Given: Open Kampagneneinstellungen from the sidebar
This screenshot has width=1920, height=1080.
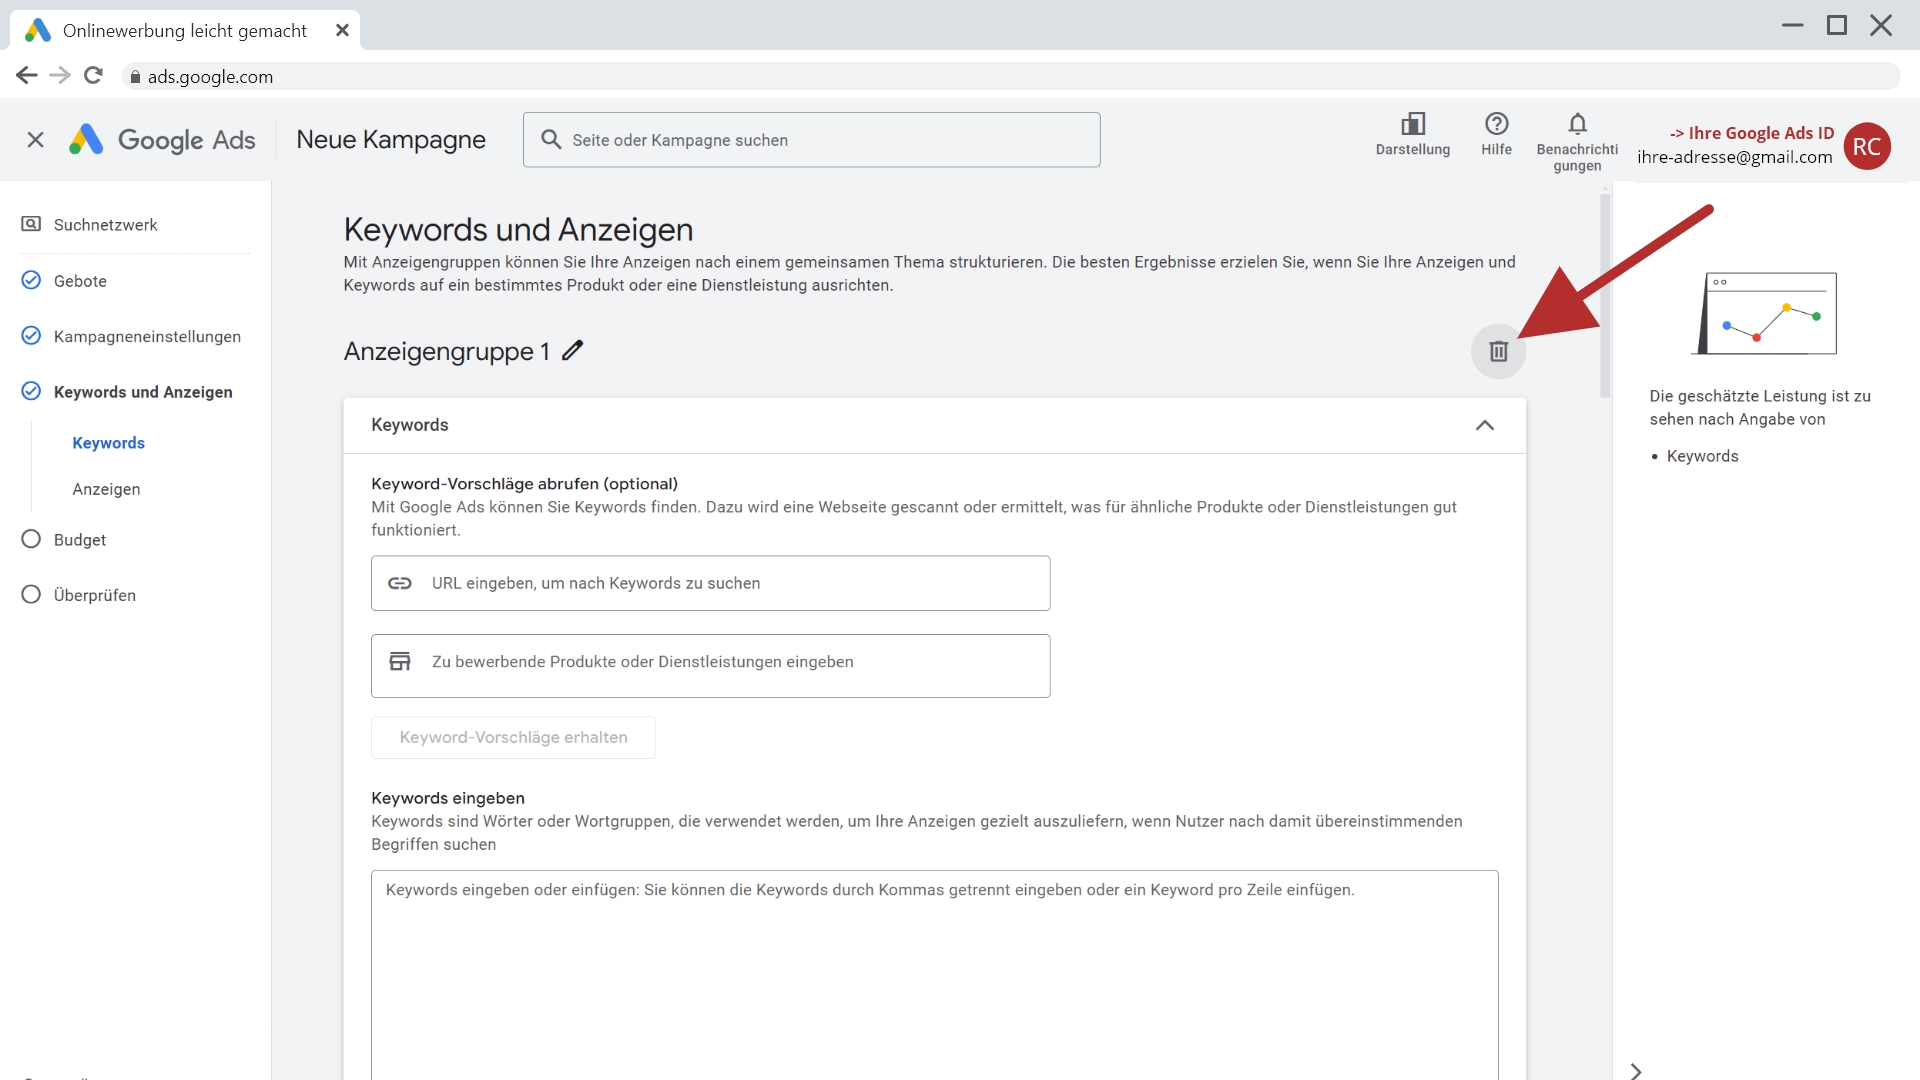Looking at the screenshot, I should point(146,336).
